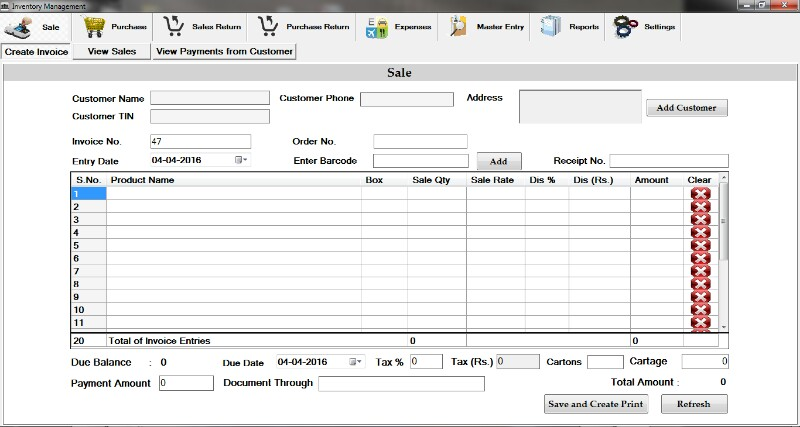The image size is (800, 427).
Task: Focus the Customer Name field
Action: [210, 98]
